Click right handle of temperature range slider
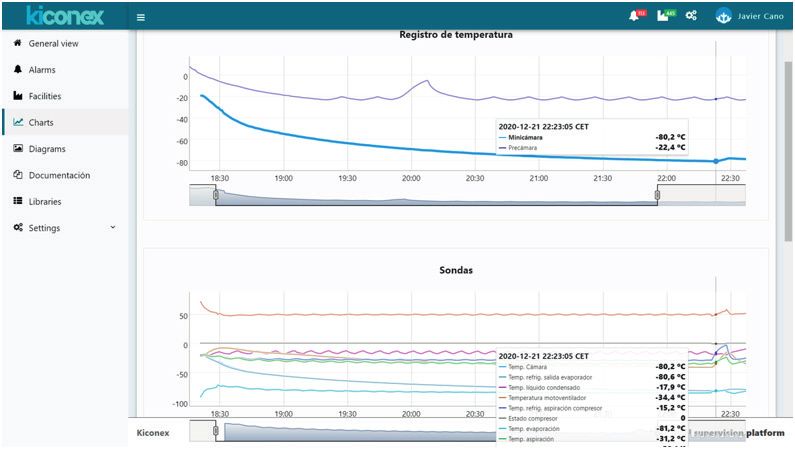 (x=657, y=196)
